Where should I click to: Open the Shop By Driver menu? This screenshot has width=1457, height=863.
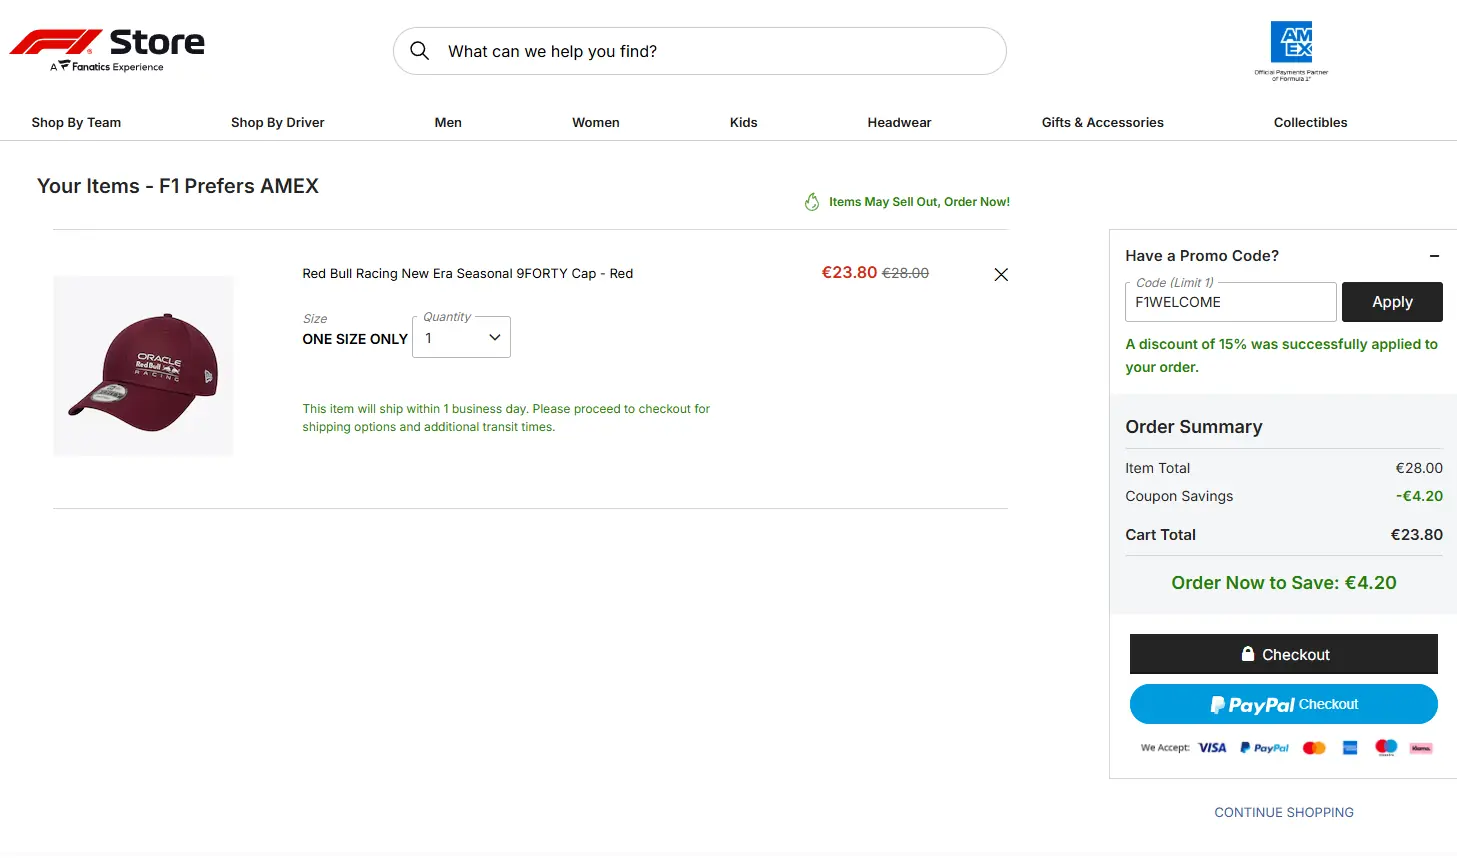click(277, 122)
